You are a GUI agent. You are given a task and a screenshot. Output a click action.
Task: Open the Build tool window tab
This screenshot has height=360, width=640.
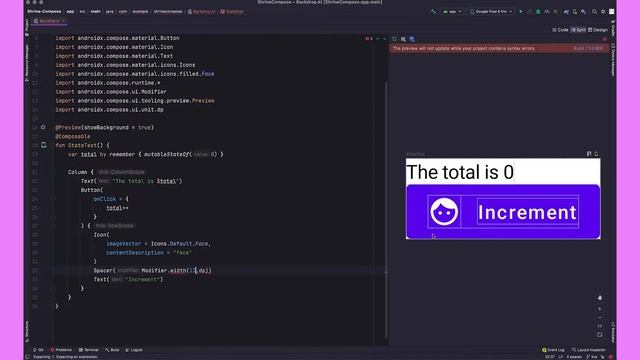click(112, 350)
